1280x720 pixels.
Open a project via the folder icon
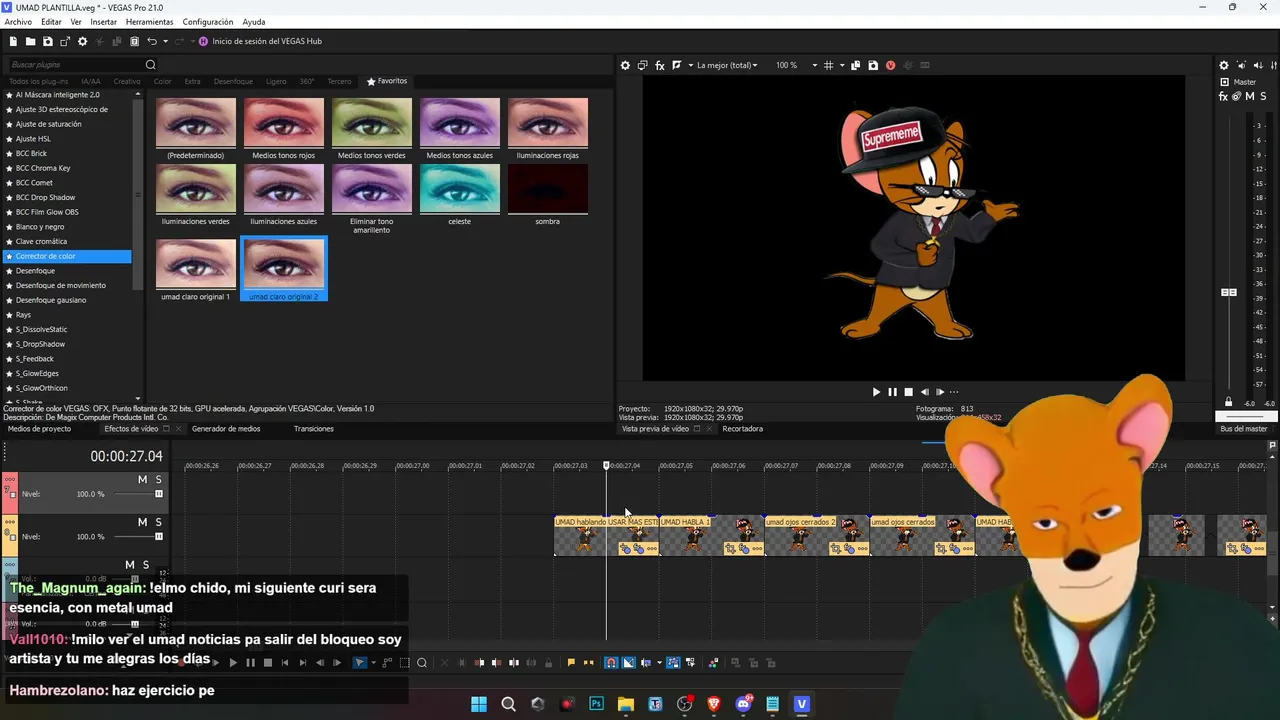pos(31,41)
